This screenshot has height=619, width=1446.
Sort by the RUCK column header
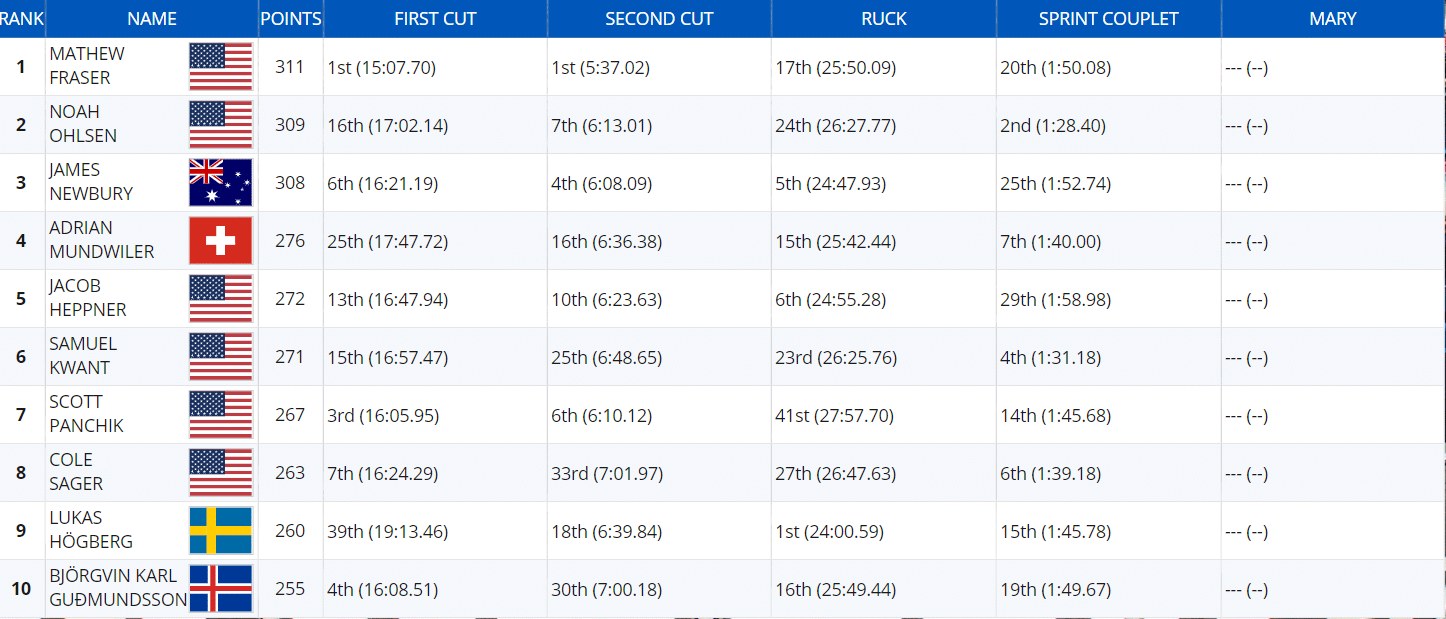(x=884, y=19)
